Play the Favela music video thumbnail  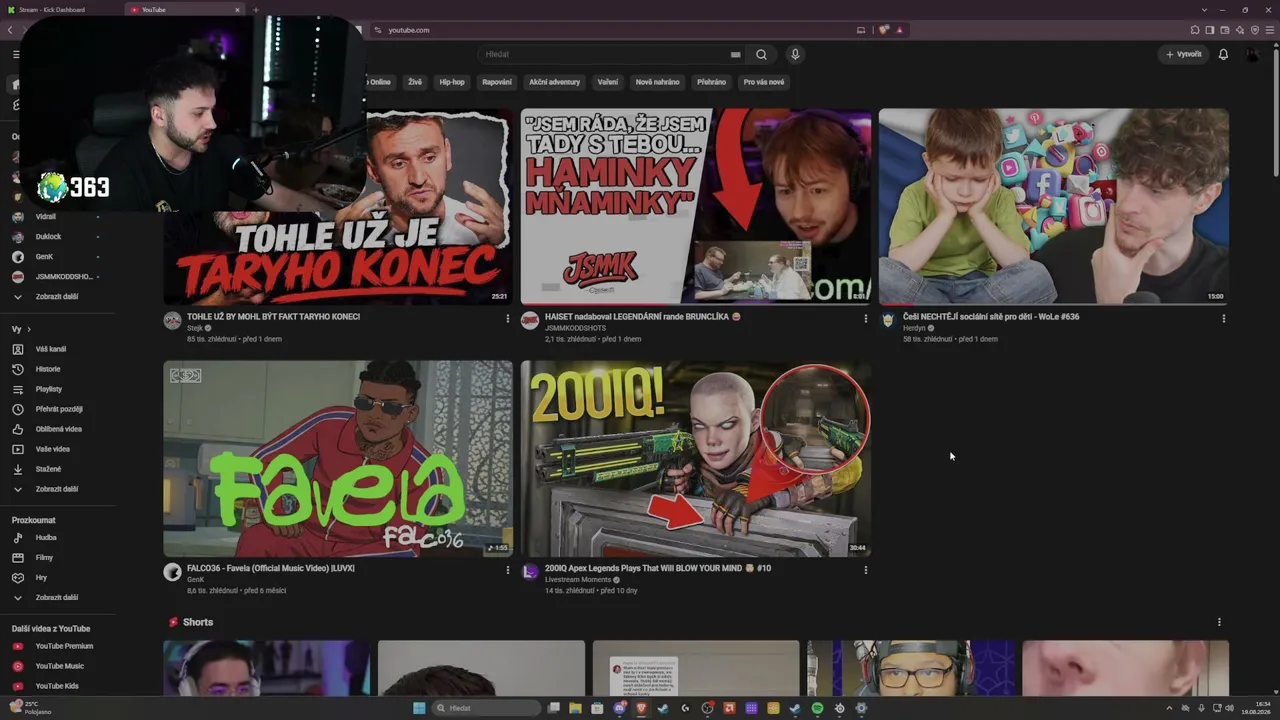tap(338, 458)
